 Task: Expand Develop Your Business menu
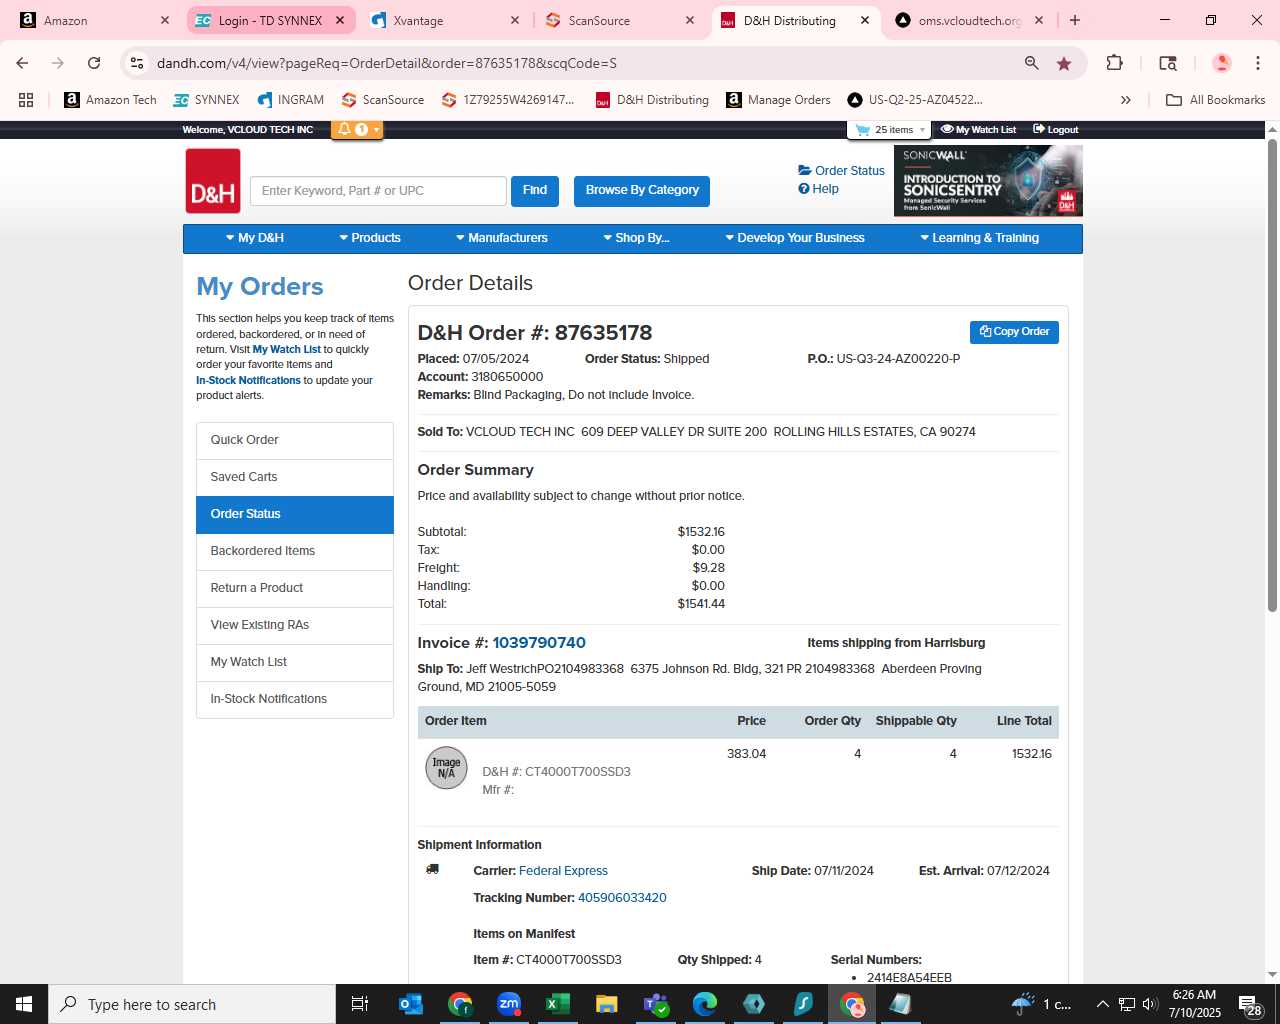pos(795,238)
